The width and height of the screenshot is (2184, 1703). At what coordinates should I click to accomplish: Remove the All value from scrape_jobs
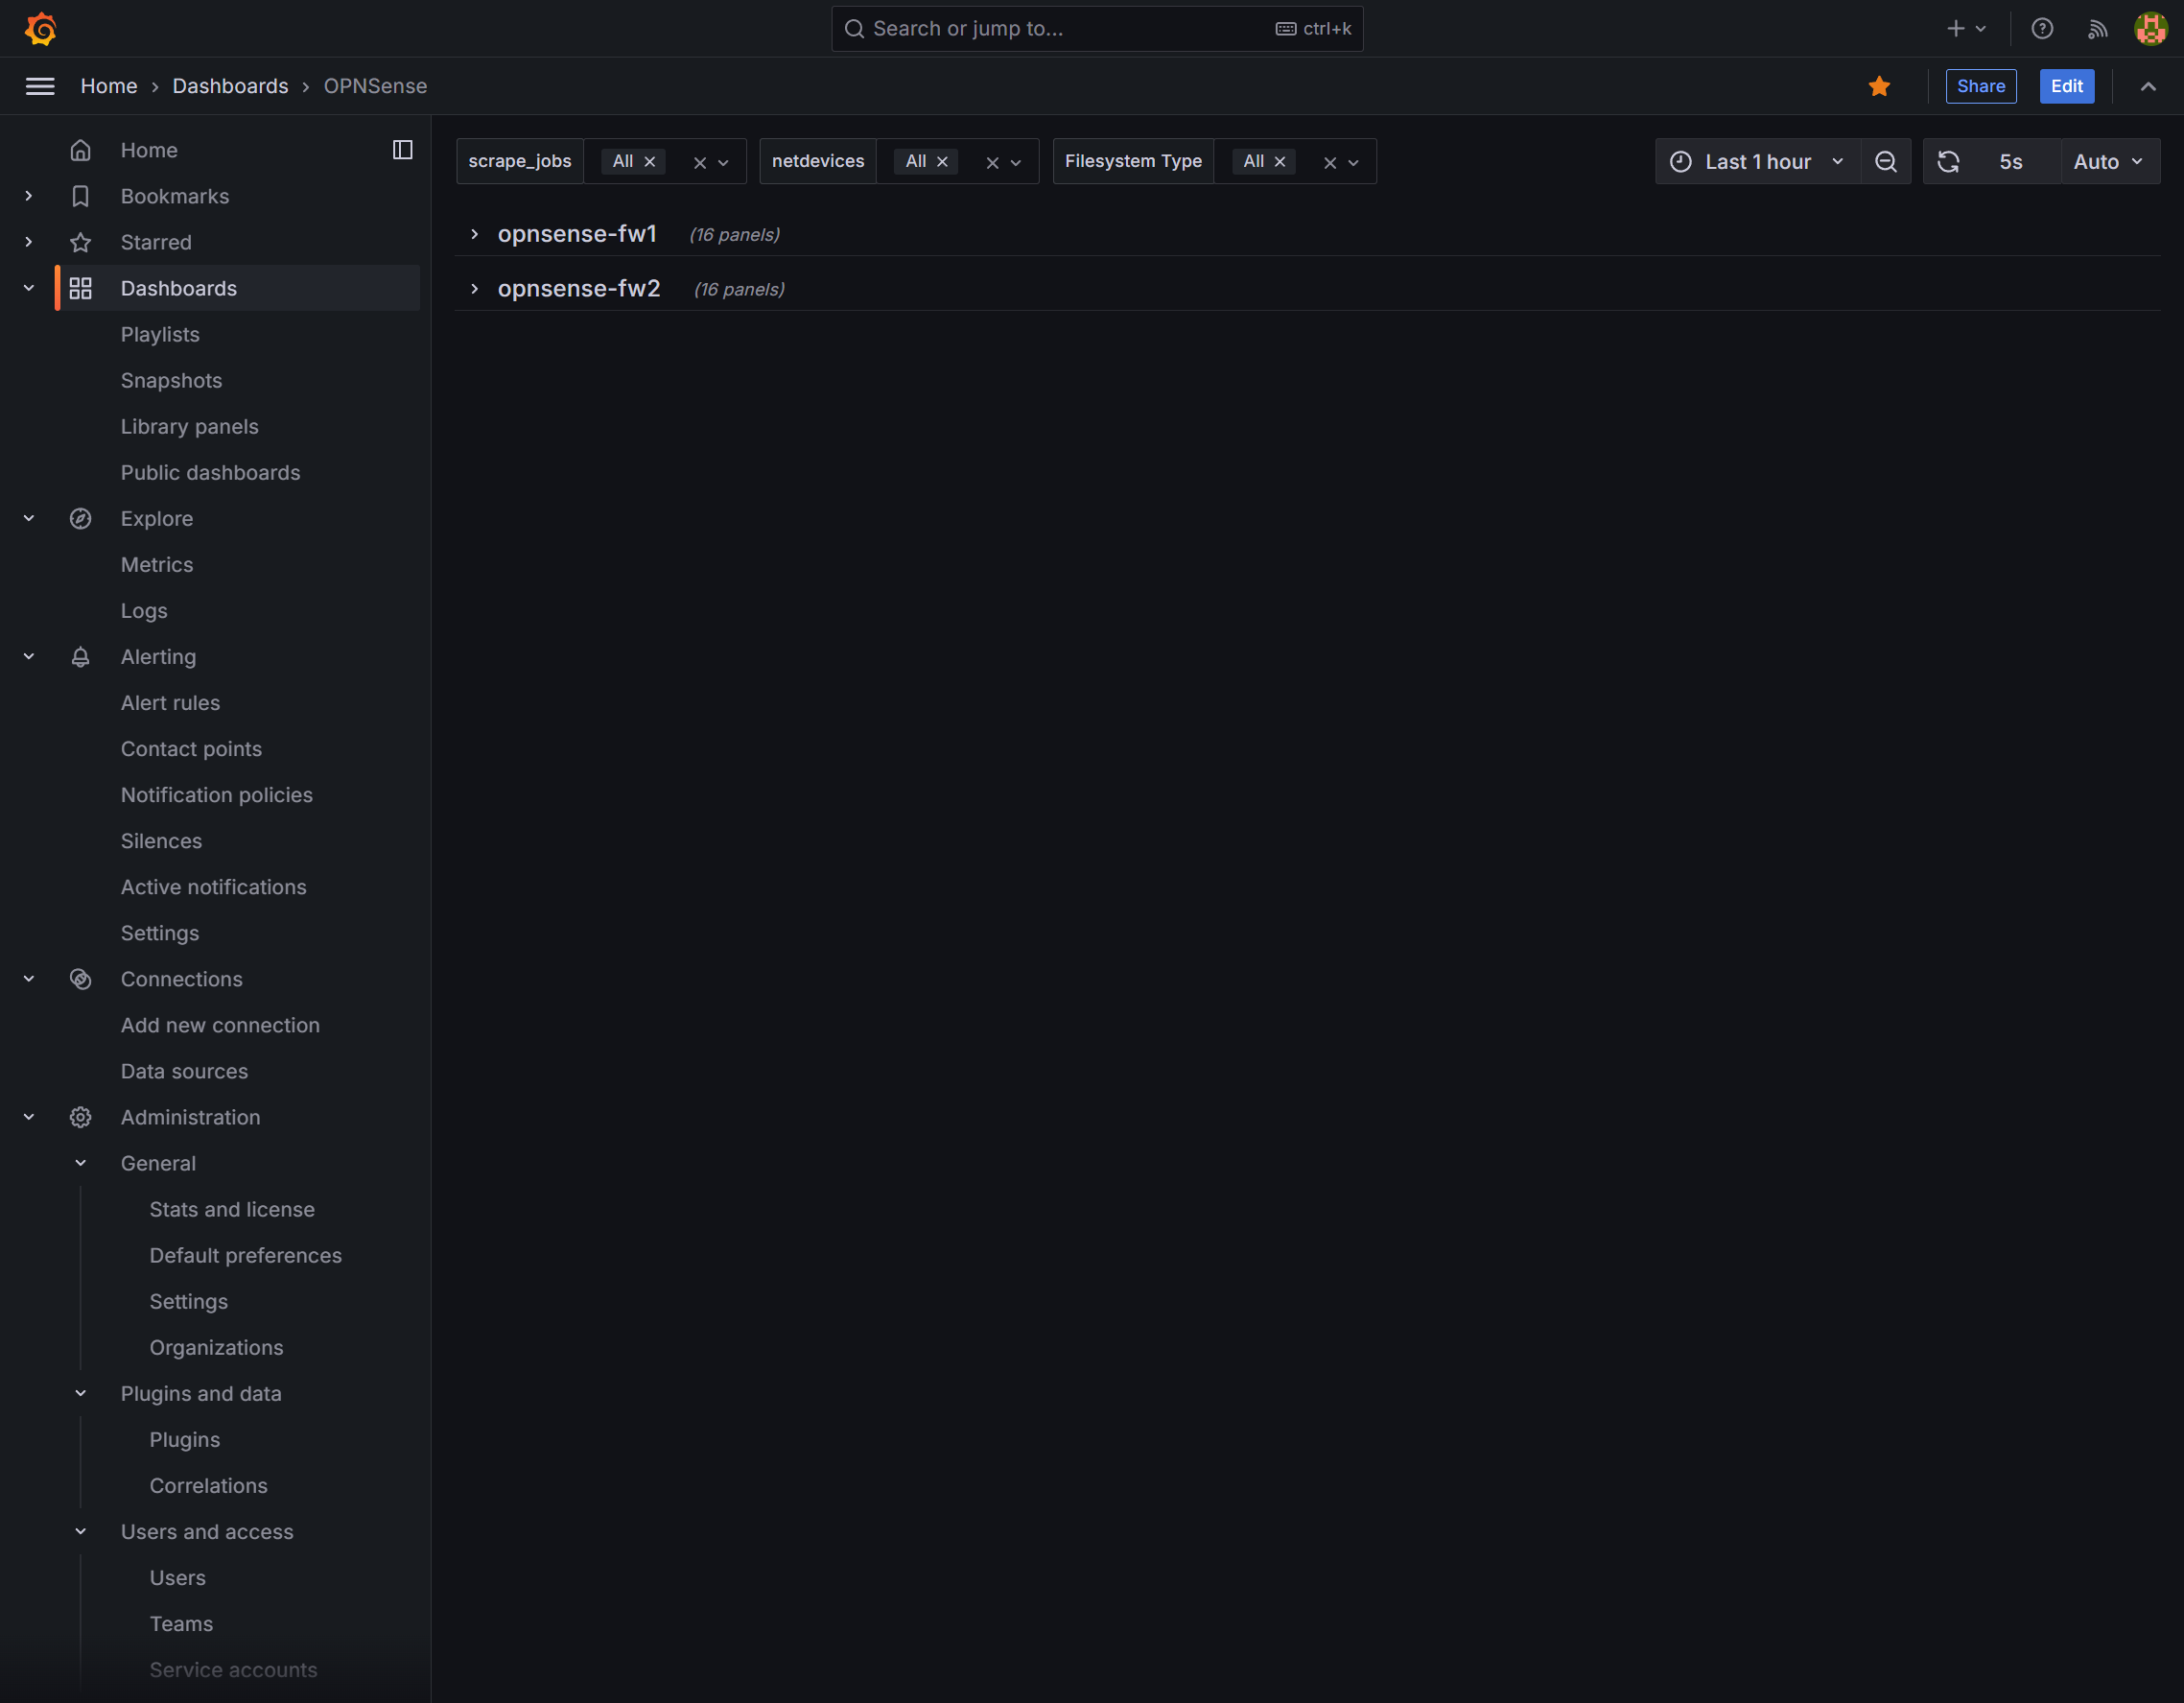650,162
